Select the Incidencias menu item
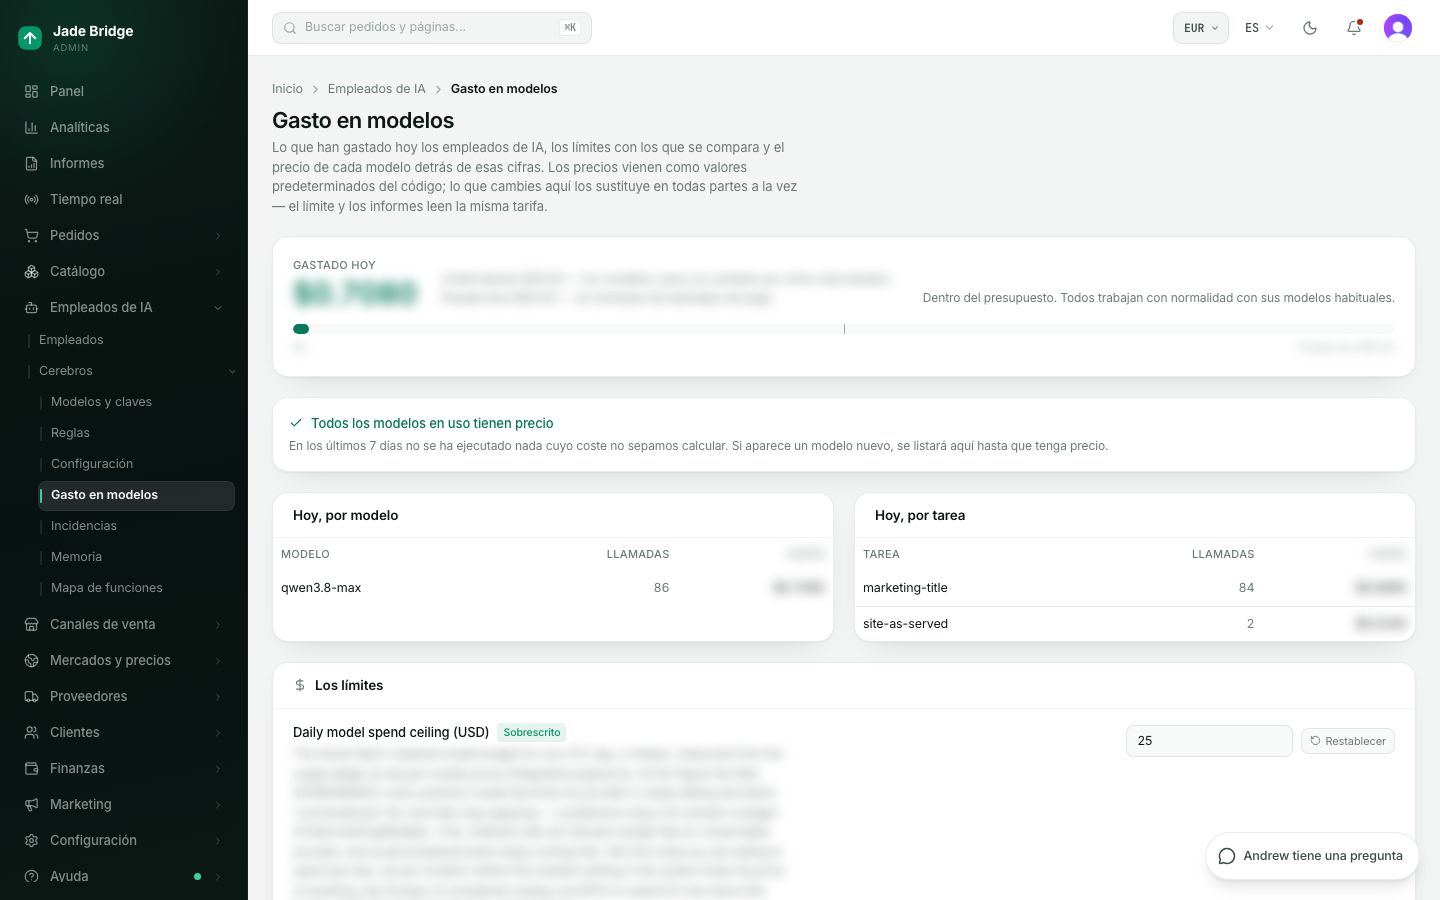Viewport: 1440px width, 900px height. point(136,526)
